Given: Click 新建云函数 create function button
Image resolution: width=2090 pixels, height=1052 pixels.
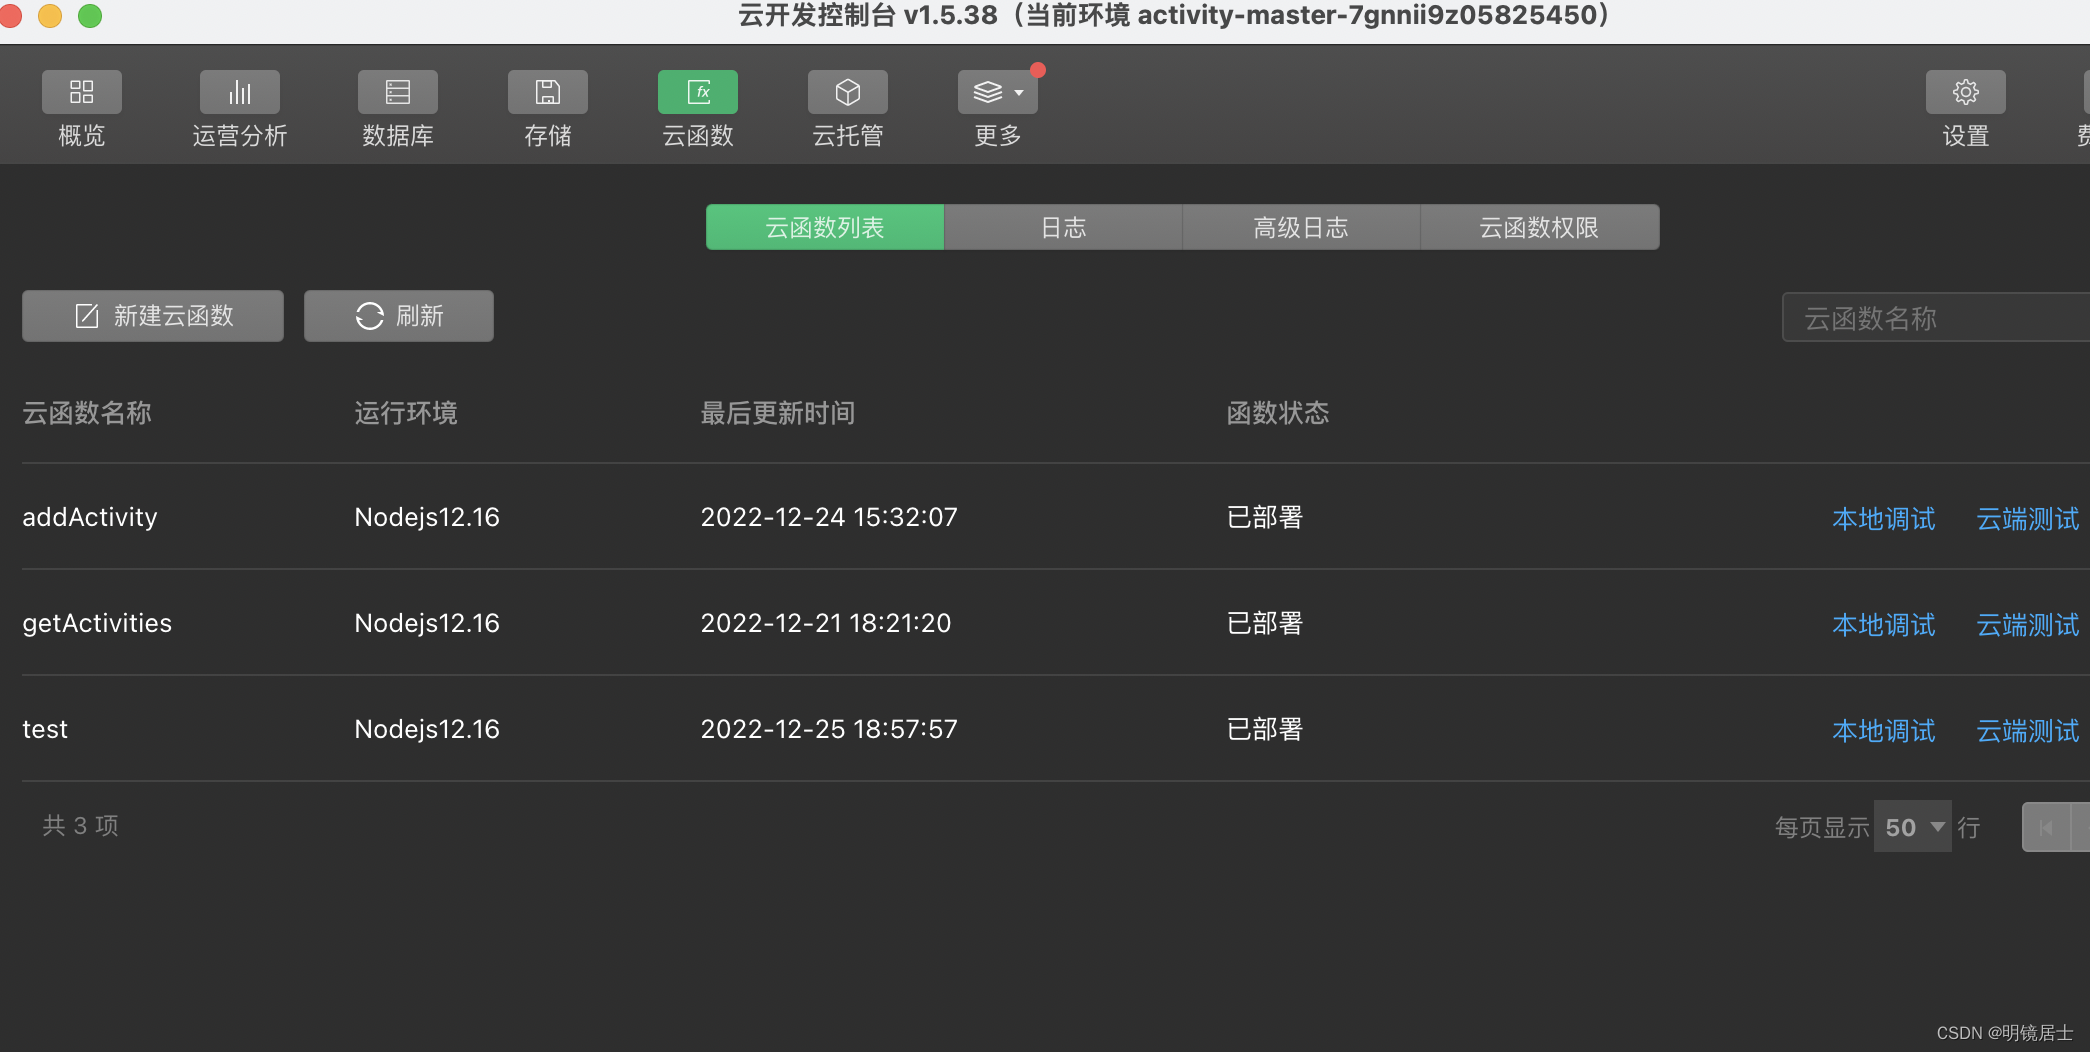Looking at the screenshot, I should [x=153, y=316].
